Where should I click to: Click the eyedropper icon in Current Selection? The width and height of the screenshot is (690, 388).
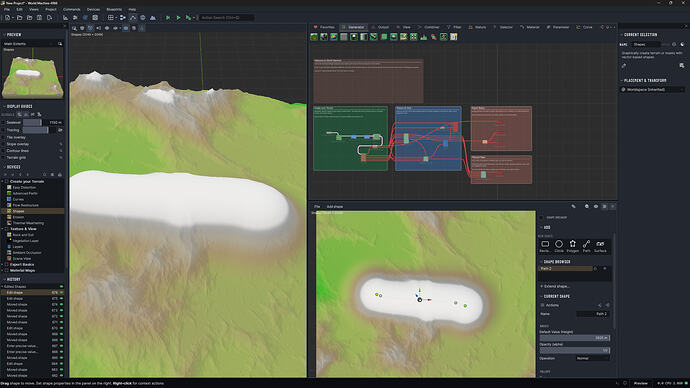pos(624,66)
